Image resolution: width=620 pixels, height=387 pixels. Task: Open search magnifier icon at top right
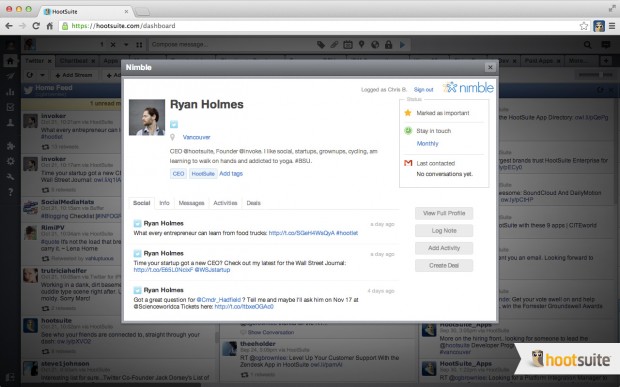coord(588,45)
